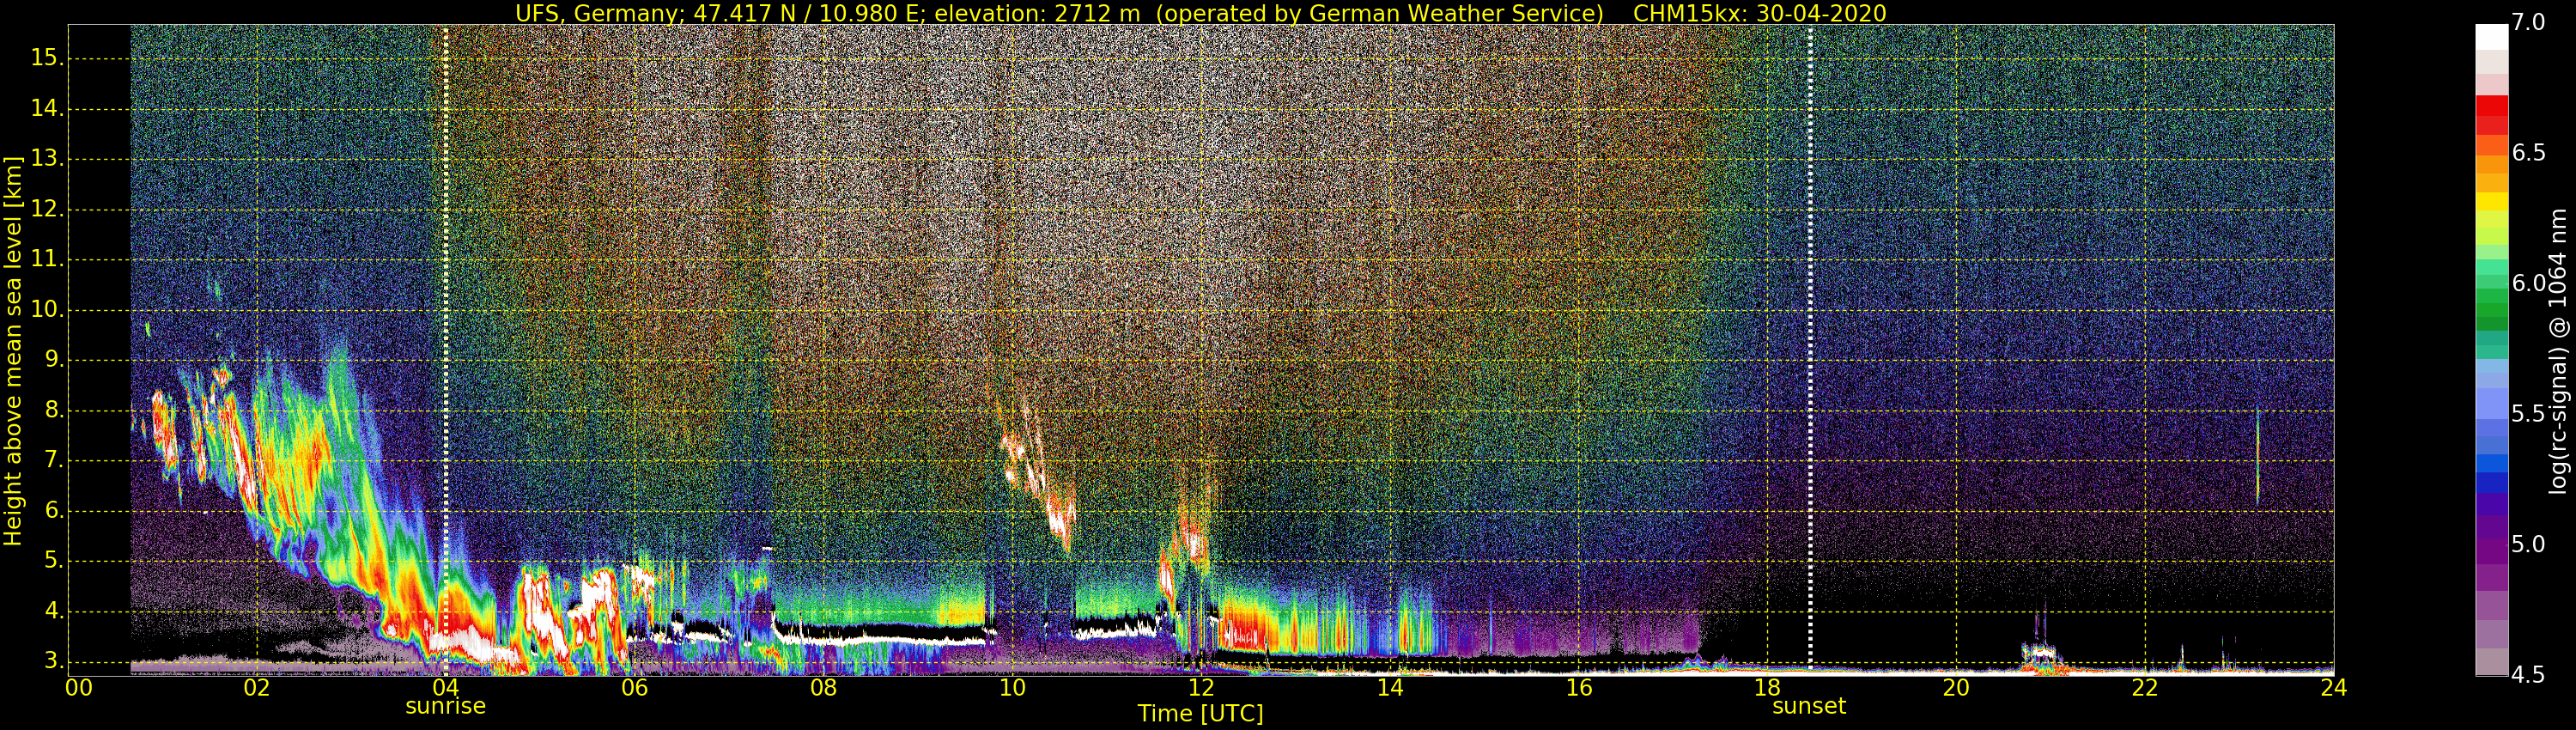The height and width of the screenshot is (730, 2576).
Task: Click the '6.' height tick label
Action: coord(53,510)
